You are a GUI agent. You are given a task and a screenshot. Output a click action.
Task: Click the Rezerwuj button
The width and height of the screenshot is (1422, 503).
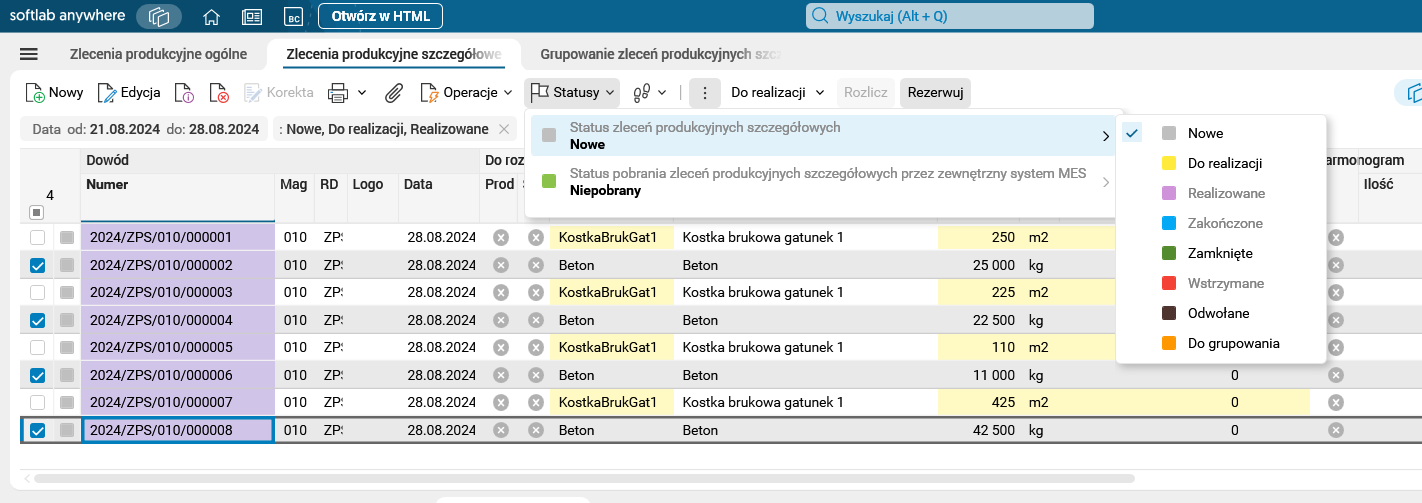tap(935, 93)
